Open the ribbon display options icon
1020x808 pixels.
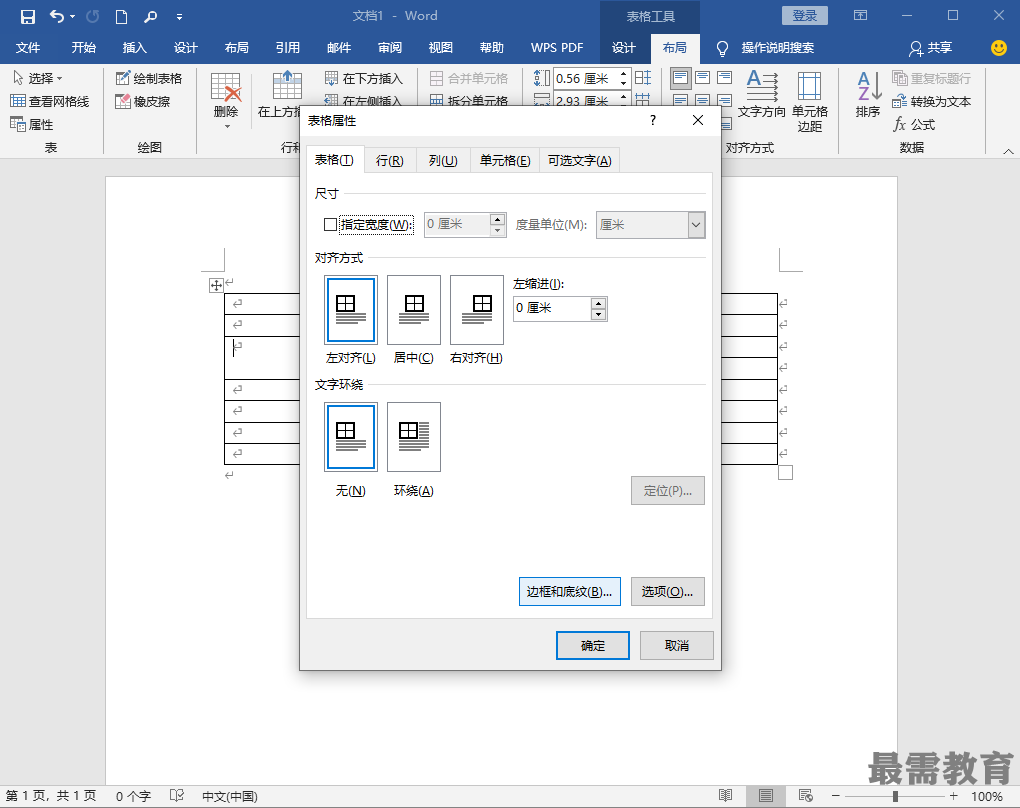861,16
